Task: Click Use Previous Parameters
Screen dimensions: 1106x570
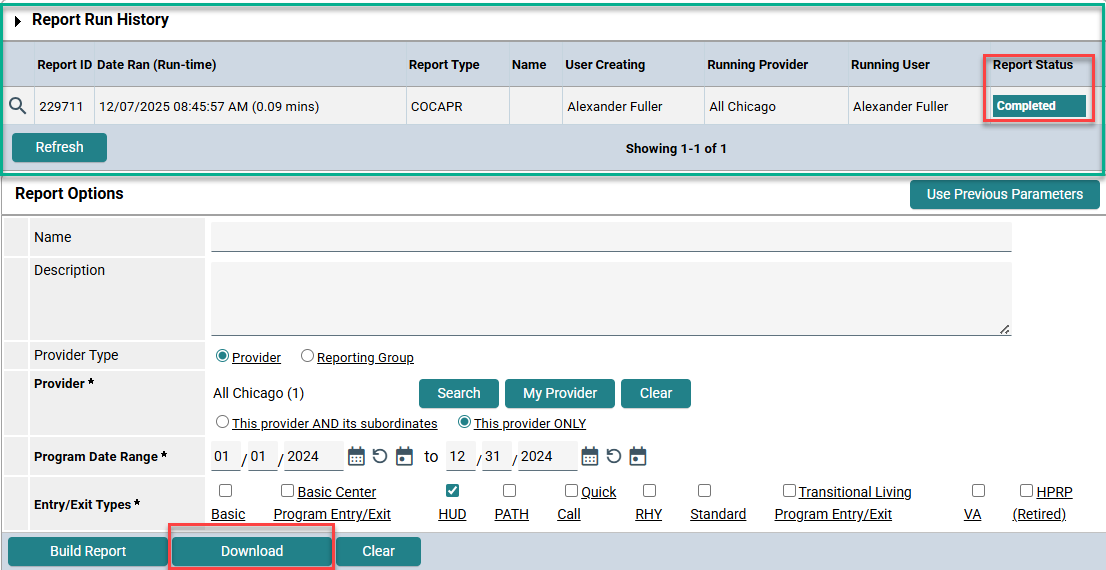Action: (x=1004, y=194)
